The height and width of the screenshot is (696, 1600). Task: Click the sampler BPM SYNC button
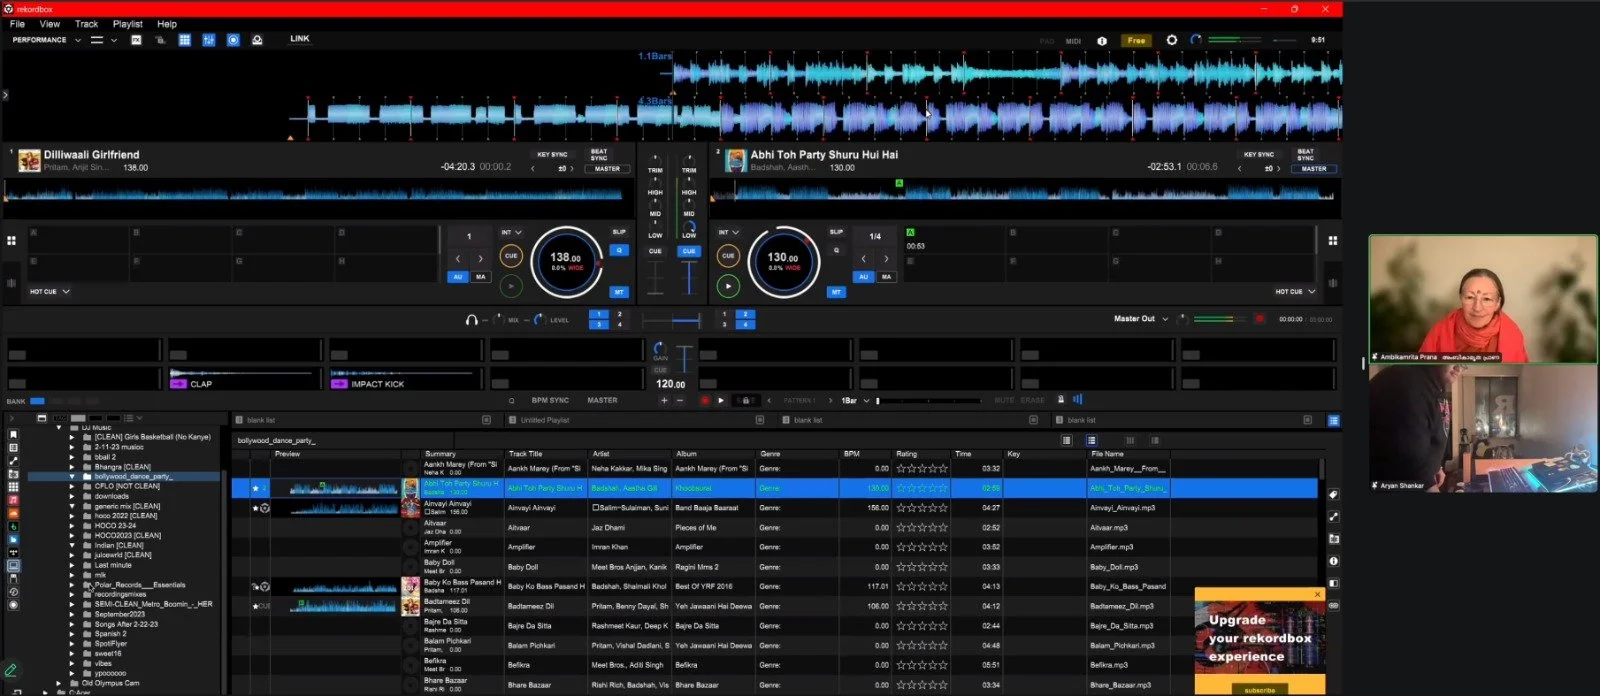coord(550,400)
